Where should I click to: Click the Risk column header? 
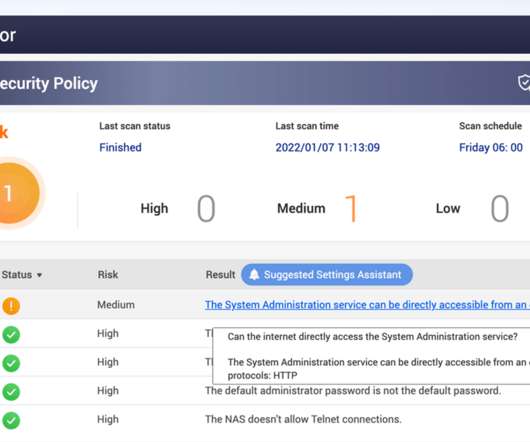(108, 275)
